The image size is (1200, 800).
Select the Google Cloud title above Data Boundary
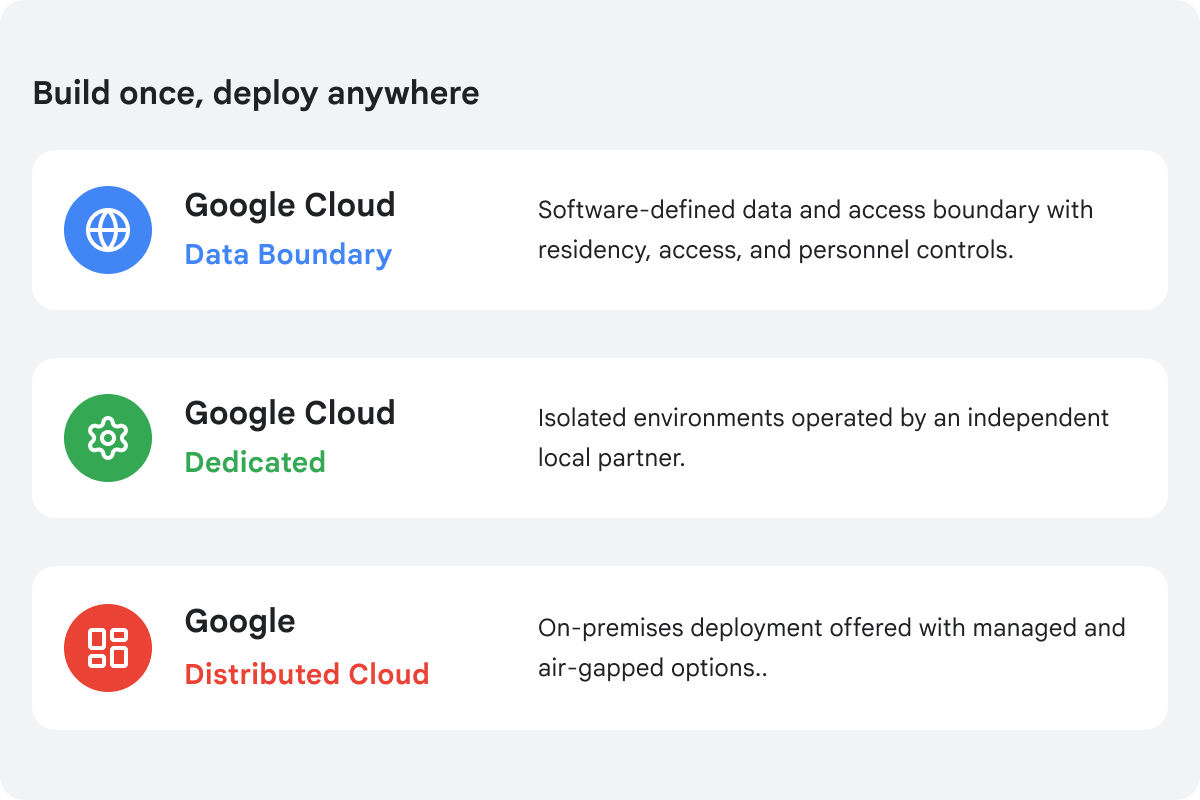290,205
